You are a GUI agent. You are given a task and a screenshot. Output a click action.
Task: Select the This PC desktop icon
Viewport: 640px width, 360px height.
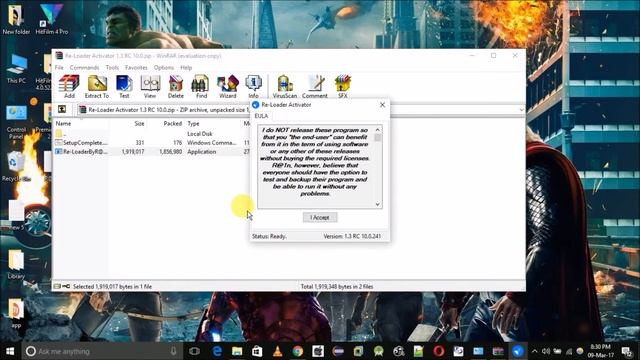click(x=16, y=69)
